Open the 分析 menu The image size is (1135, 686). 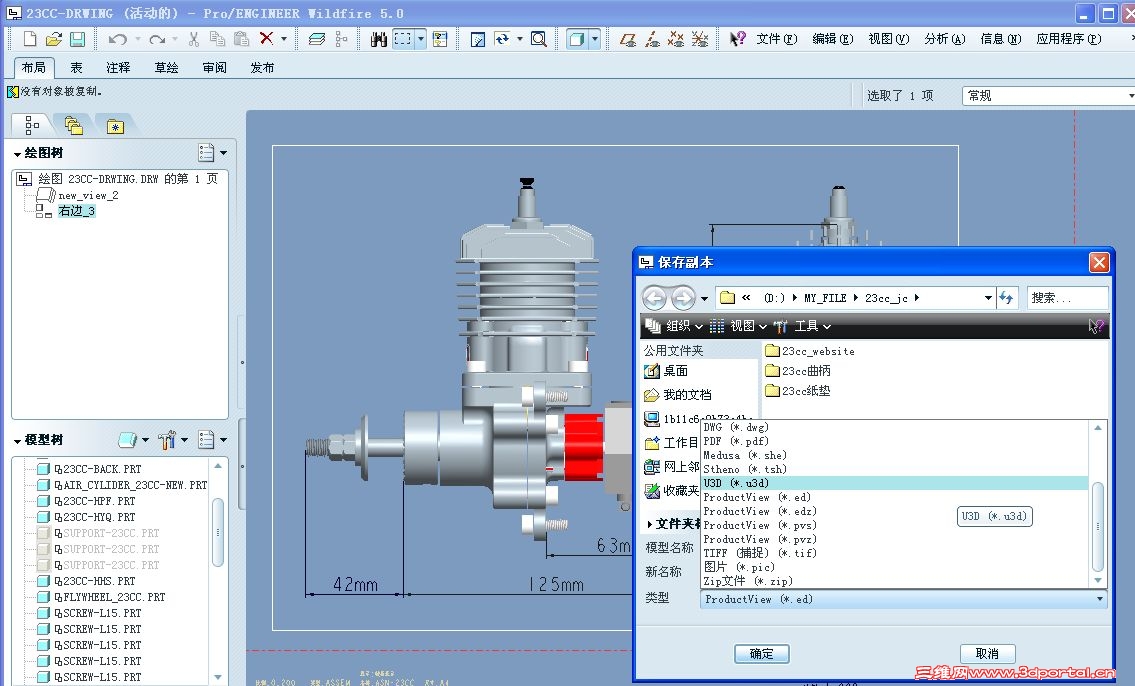(x=945, y=39)
